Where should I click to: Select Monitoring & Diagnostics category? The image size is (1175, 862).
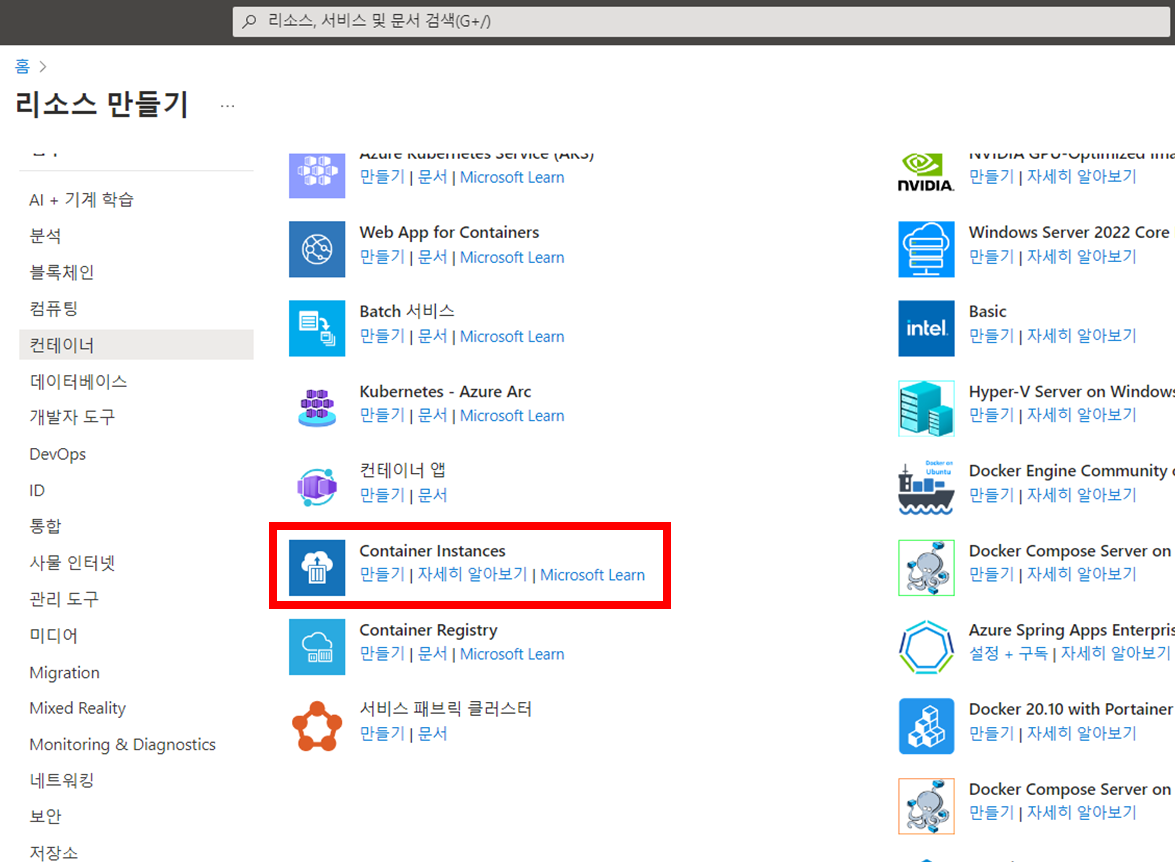136,744
